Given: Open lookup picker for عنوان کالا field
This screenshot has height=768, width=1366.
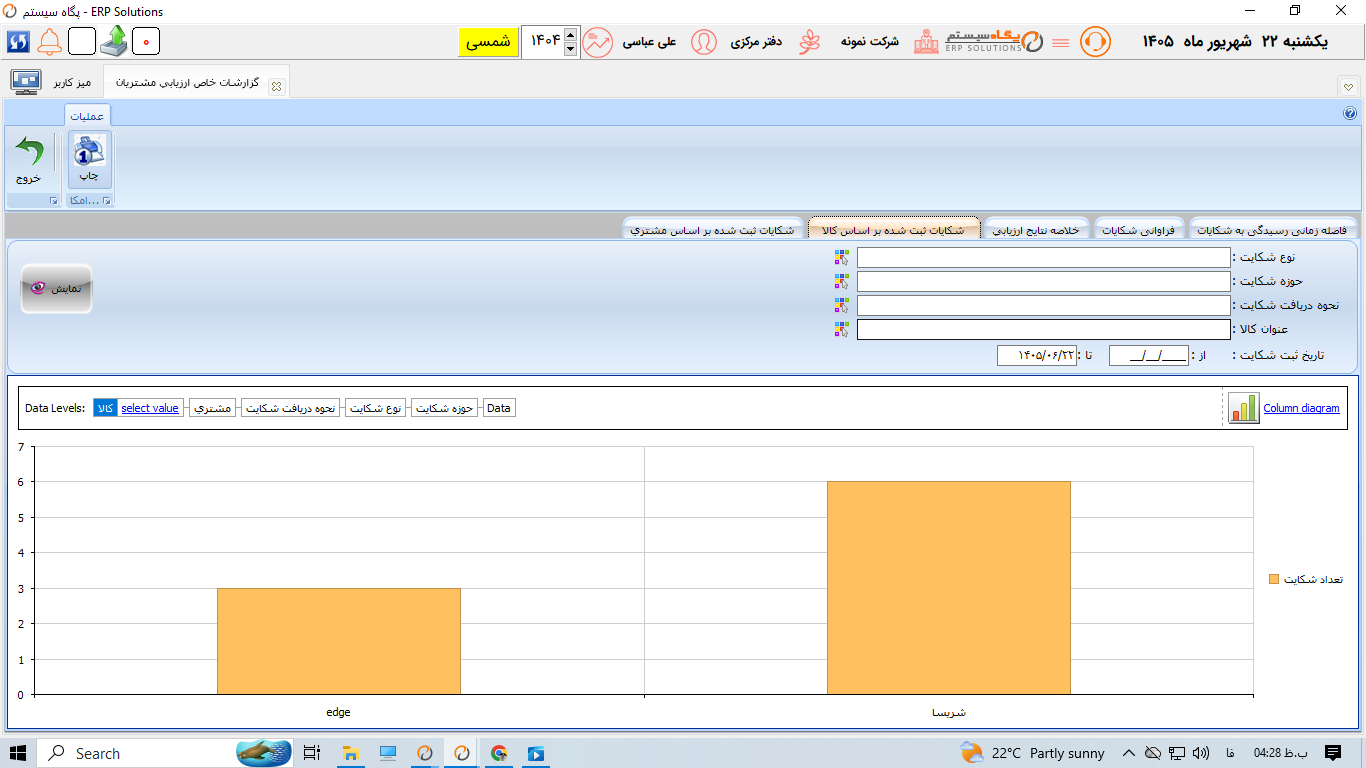Looking at the screenshot, I should [x=841, y=330].
